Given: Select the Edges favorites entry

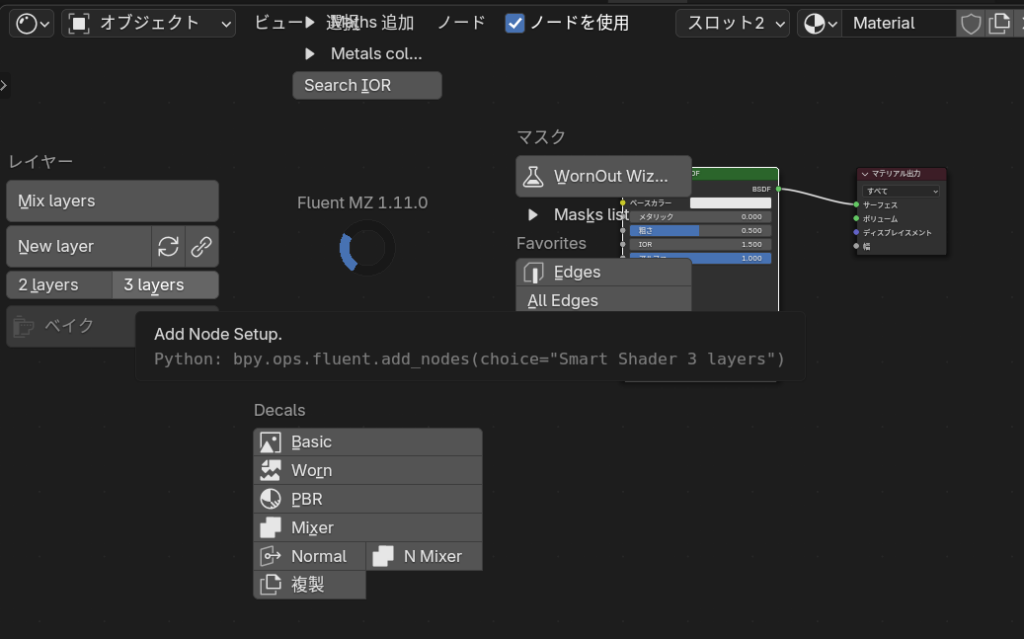Looking at the screenshot, I should pyautogui.click(x=603, y=272).
